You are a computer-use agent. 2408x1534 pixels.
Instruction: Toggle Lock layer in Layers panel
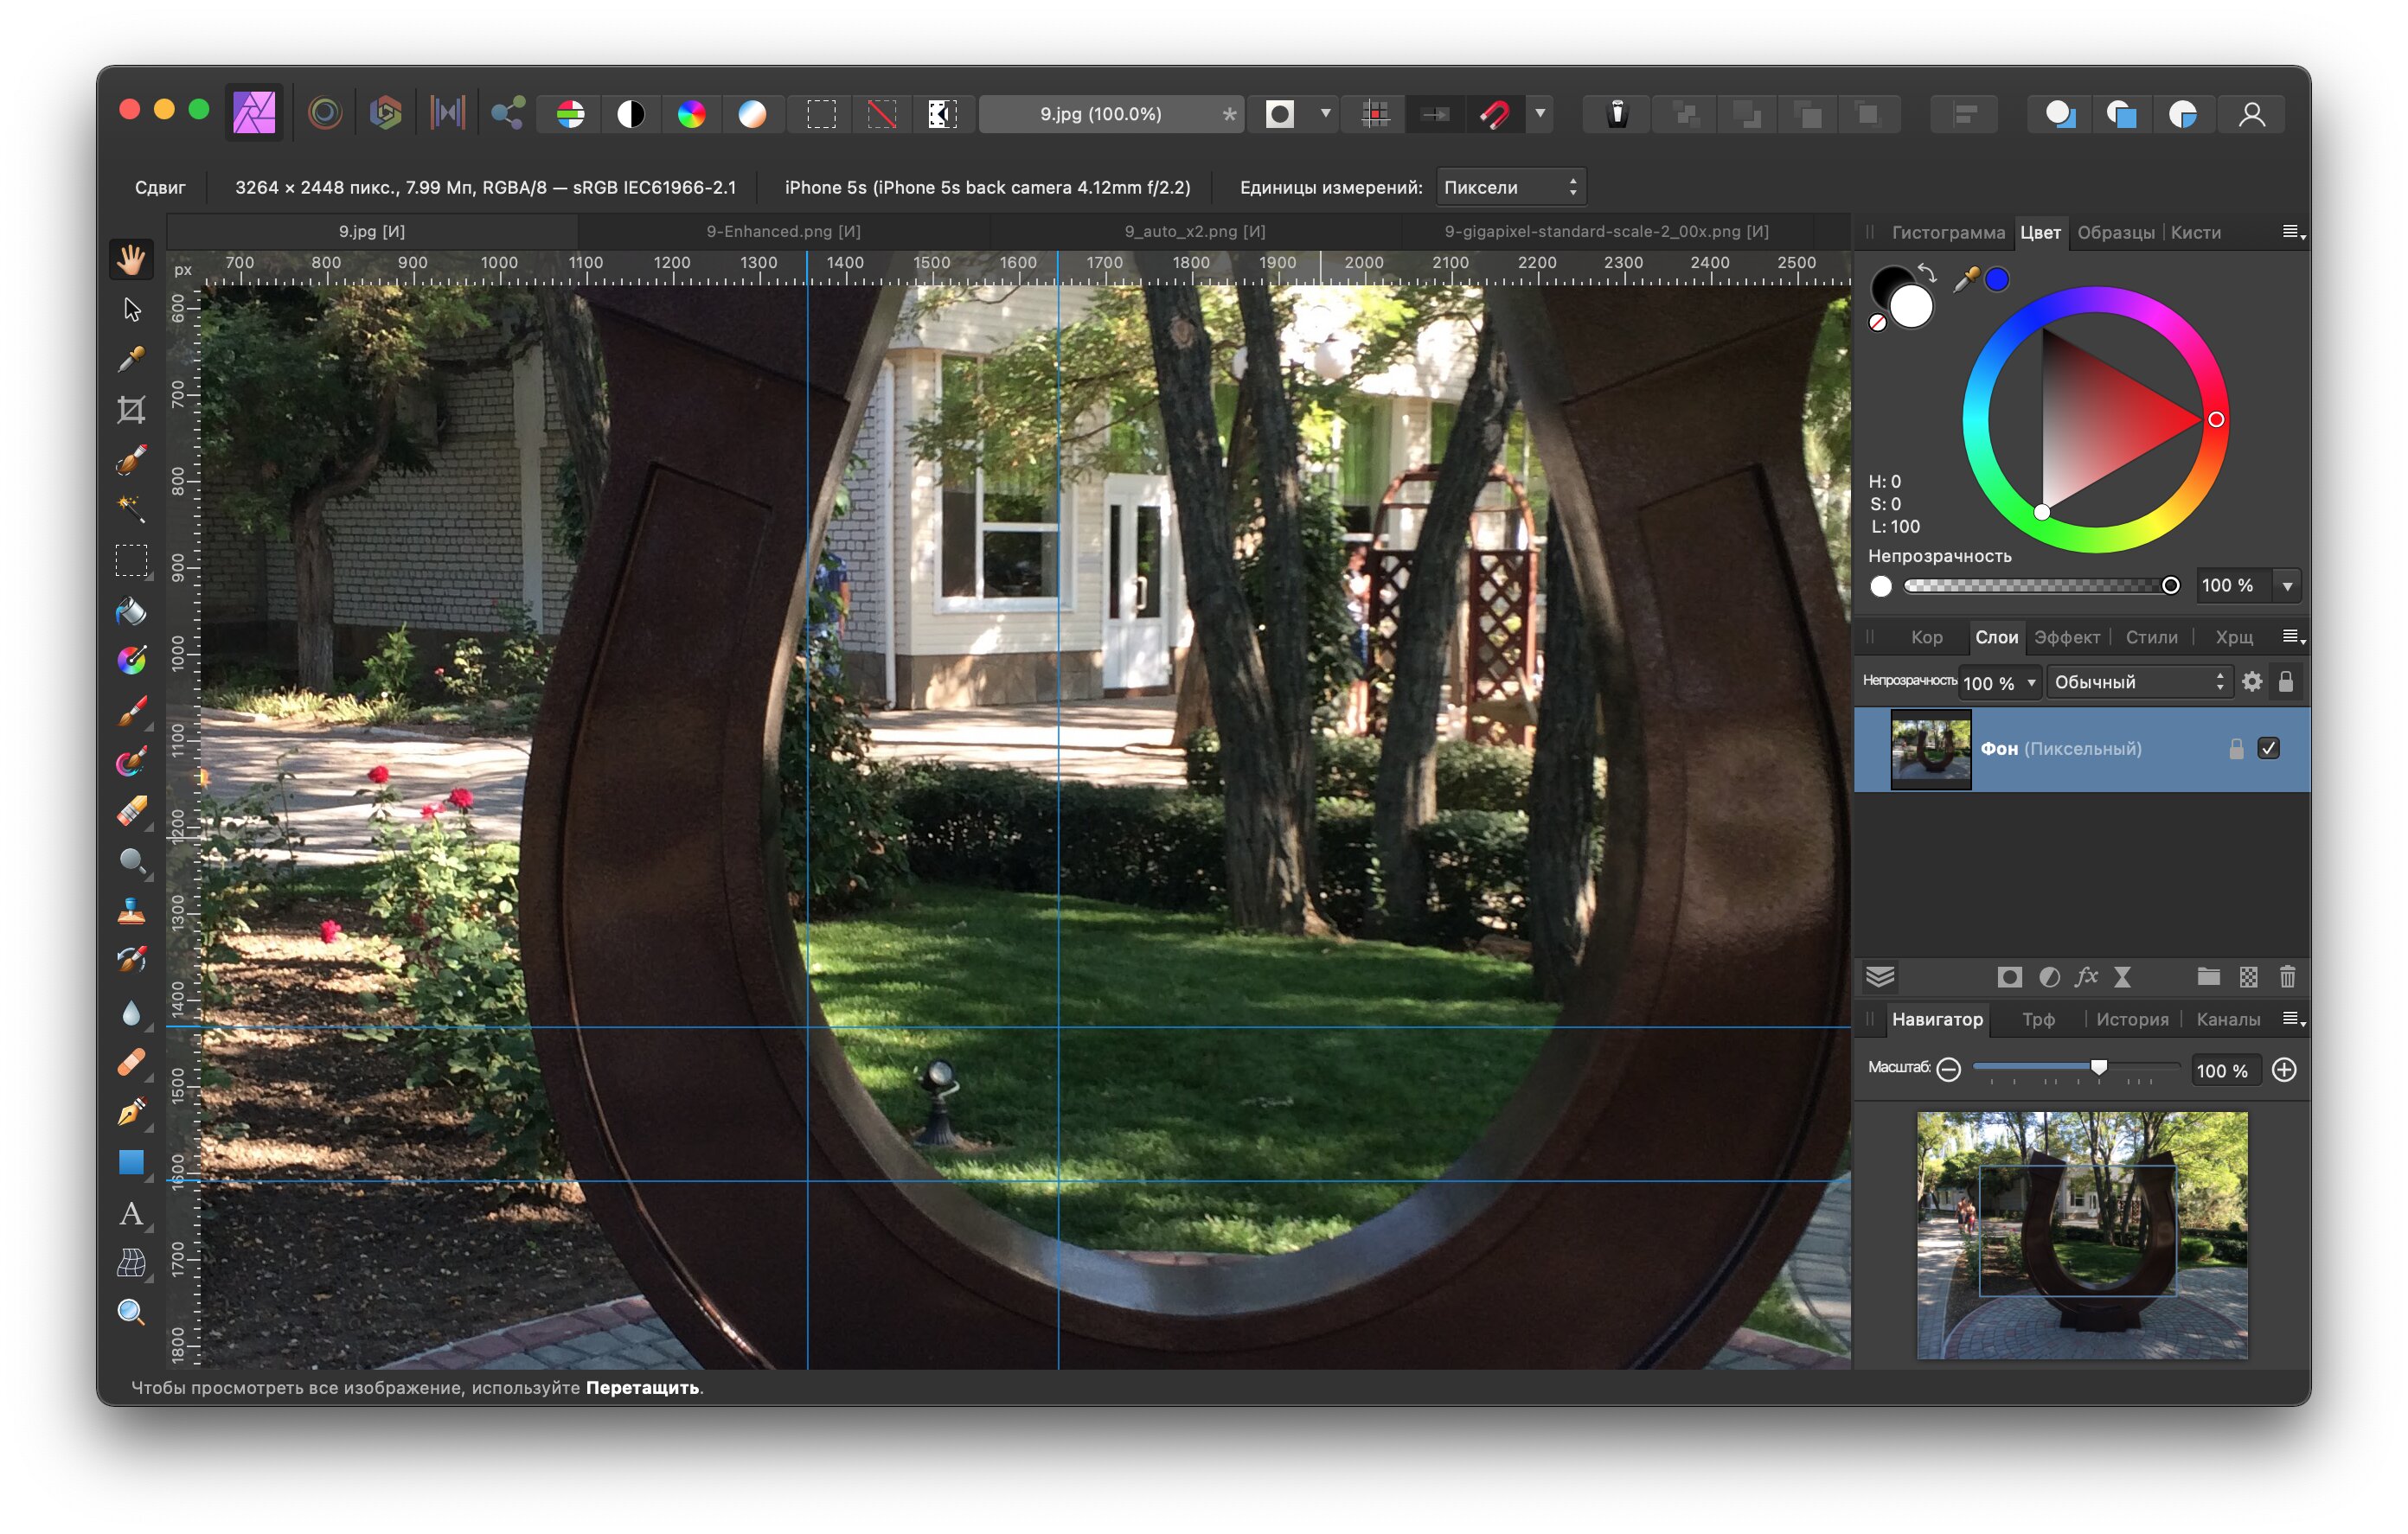pos(2285,682)
